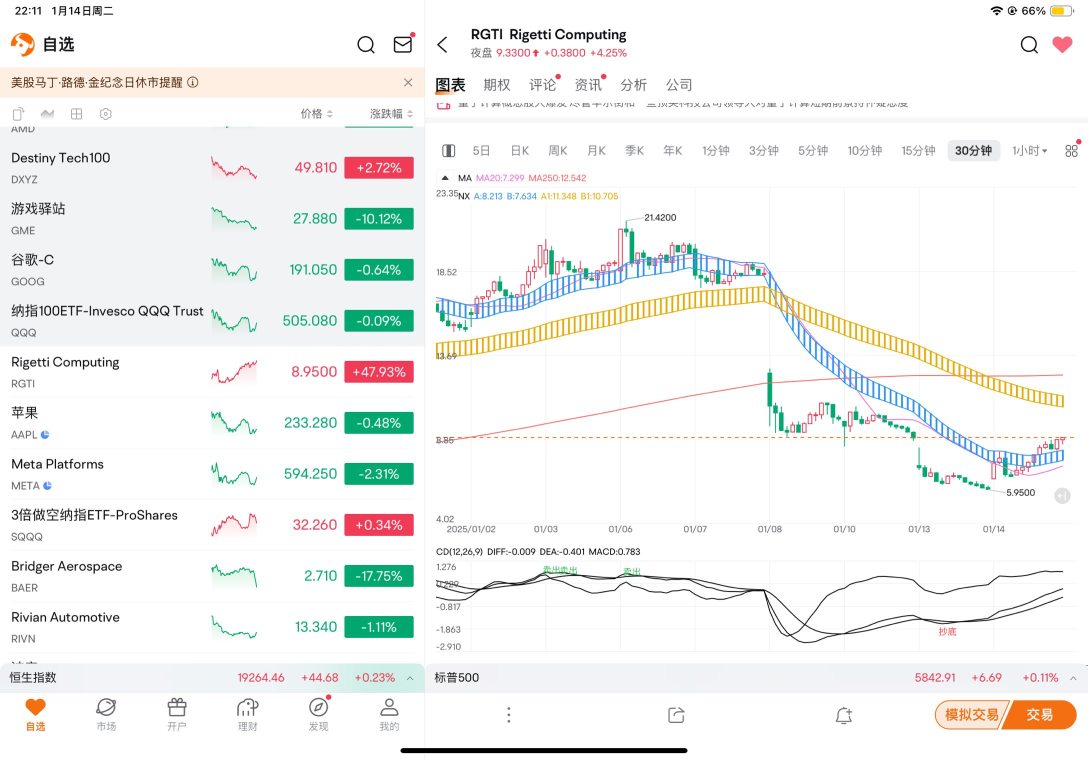Tap the CD(12,26,9) indicator label
This screenshot has width=1088, height=760.
459,552
